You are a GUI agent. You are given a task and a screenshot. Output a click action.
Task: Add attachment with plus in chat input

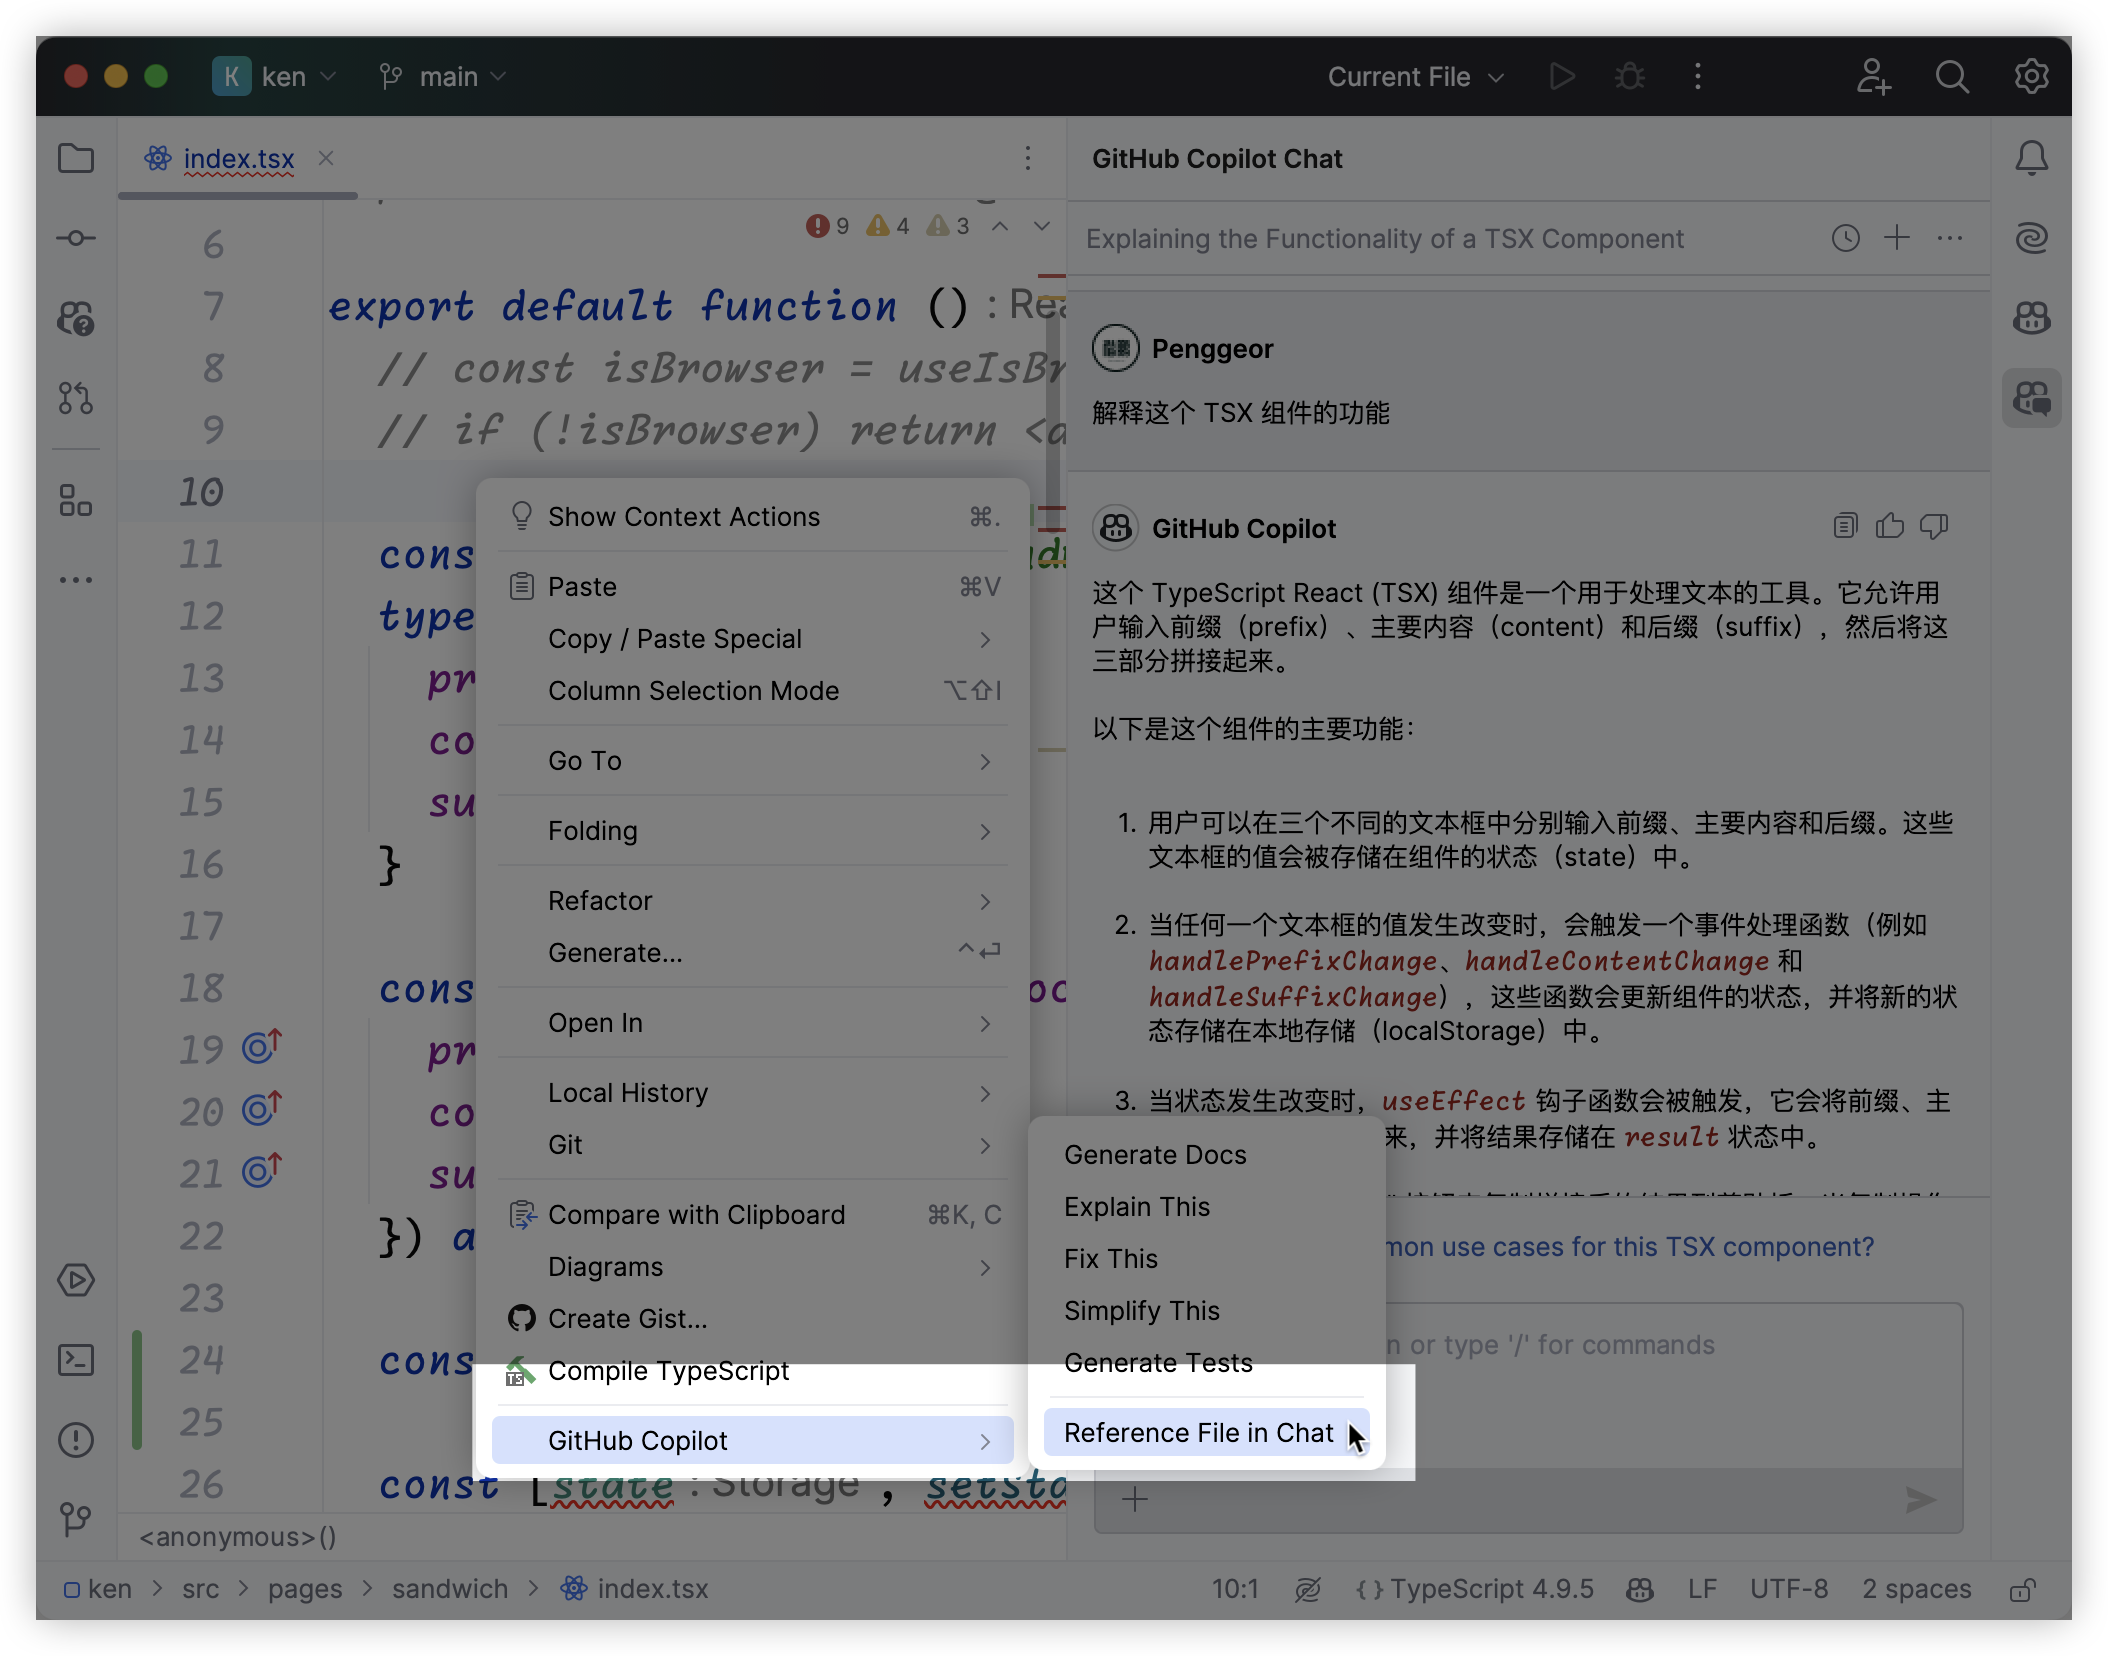1135,1499
